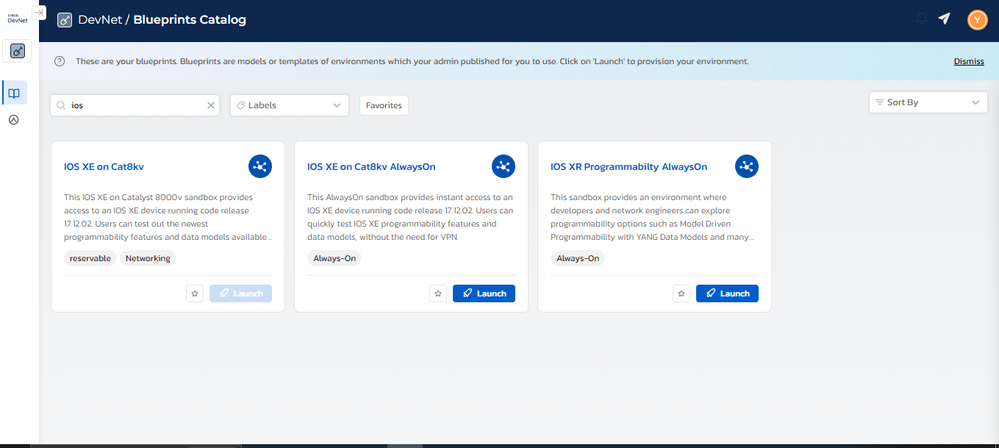Screen dimensions: 999x448
Task: Clear the search text with the X
Action: tap(211, 105)
